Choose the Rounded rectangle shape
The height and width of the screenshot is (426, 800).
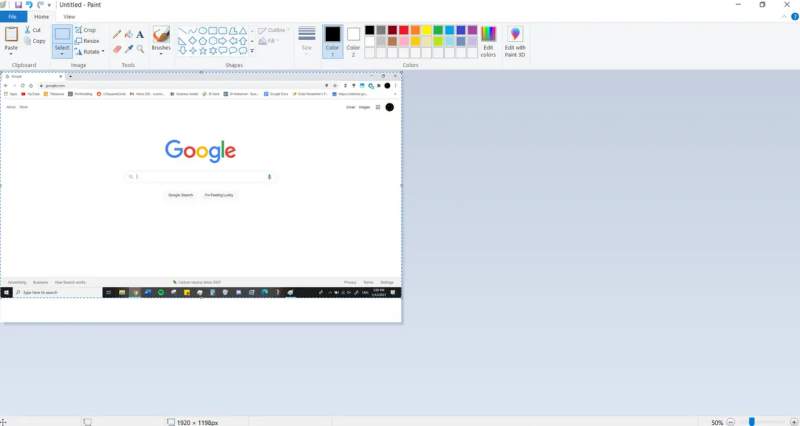point(222,31)
